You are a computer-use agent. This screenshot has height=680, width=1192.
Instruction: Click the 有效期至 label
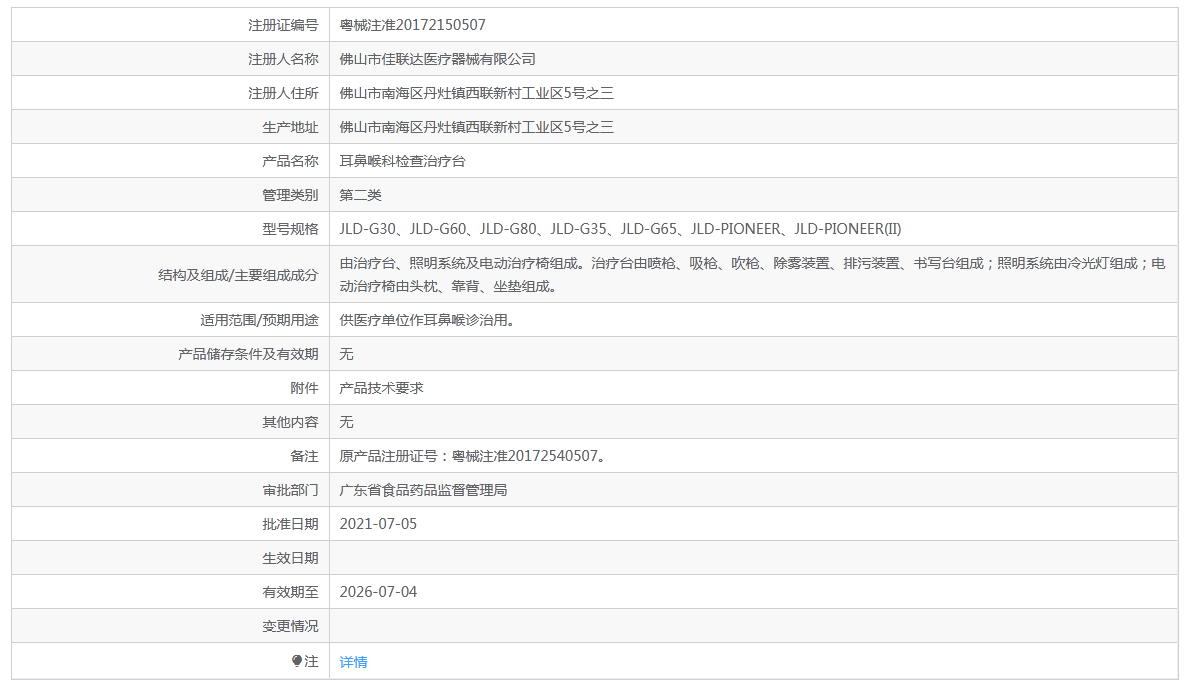[290, 592]
